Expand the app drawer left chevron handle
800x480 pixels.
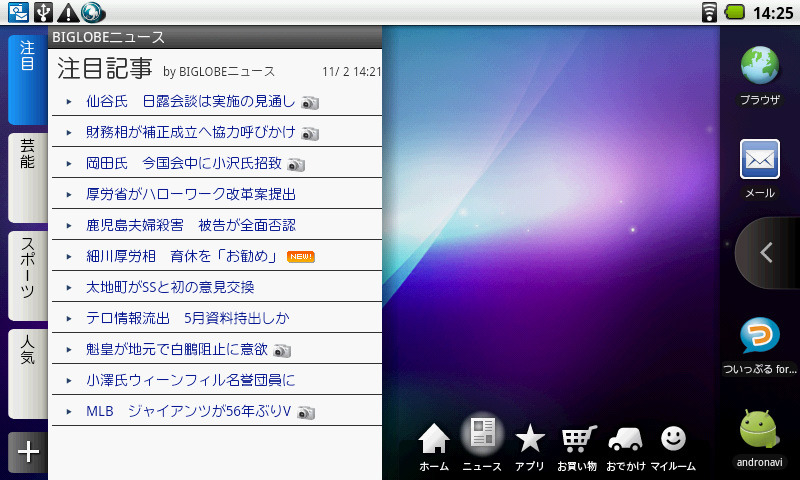pos(766,252)
